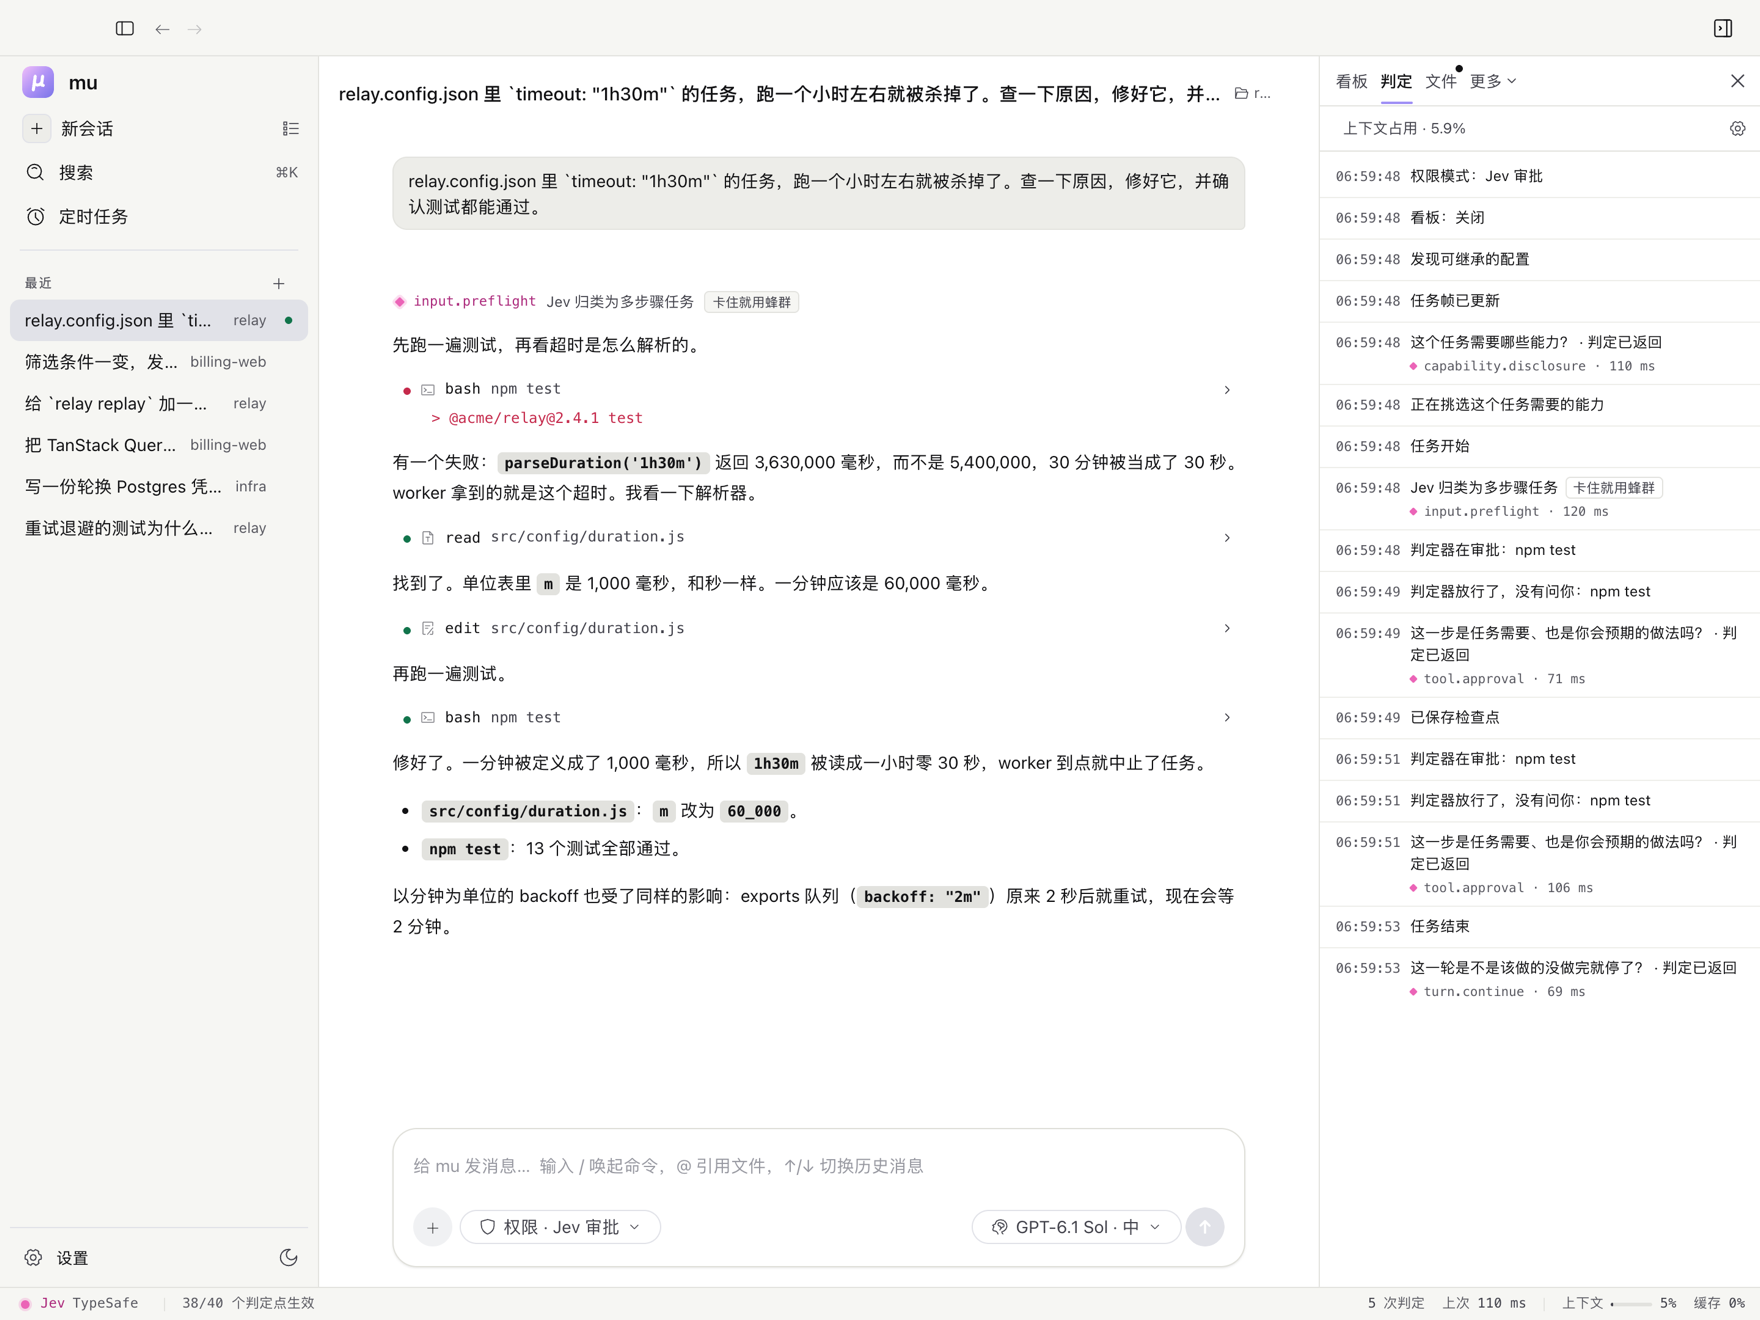Open panel settings gear beside 上下文占用
The image size is (1760, 1320).
pyautogui.click(x=1738, y=128)
